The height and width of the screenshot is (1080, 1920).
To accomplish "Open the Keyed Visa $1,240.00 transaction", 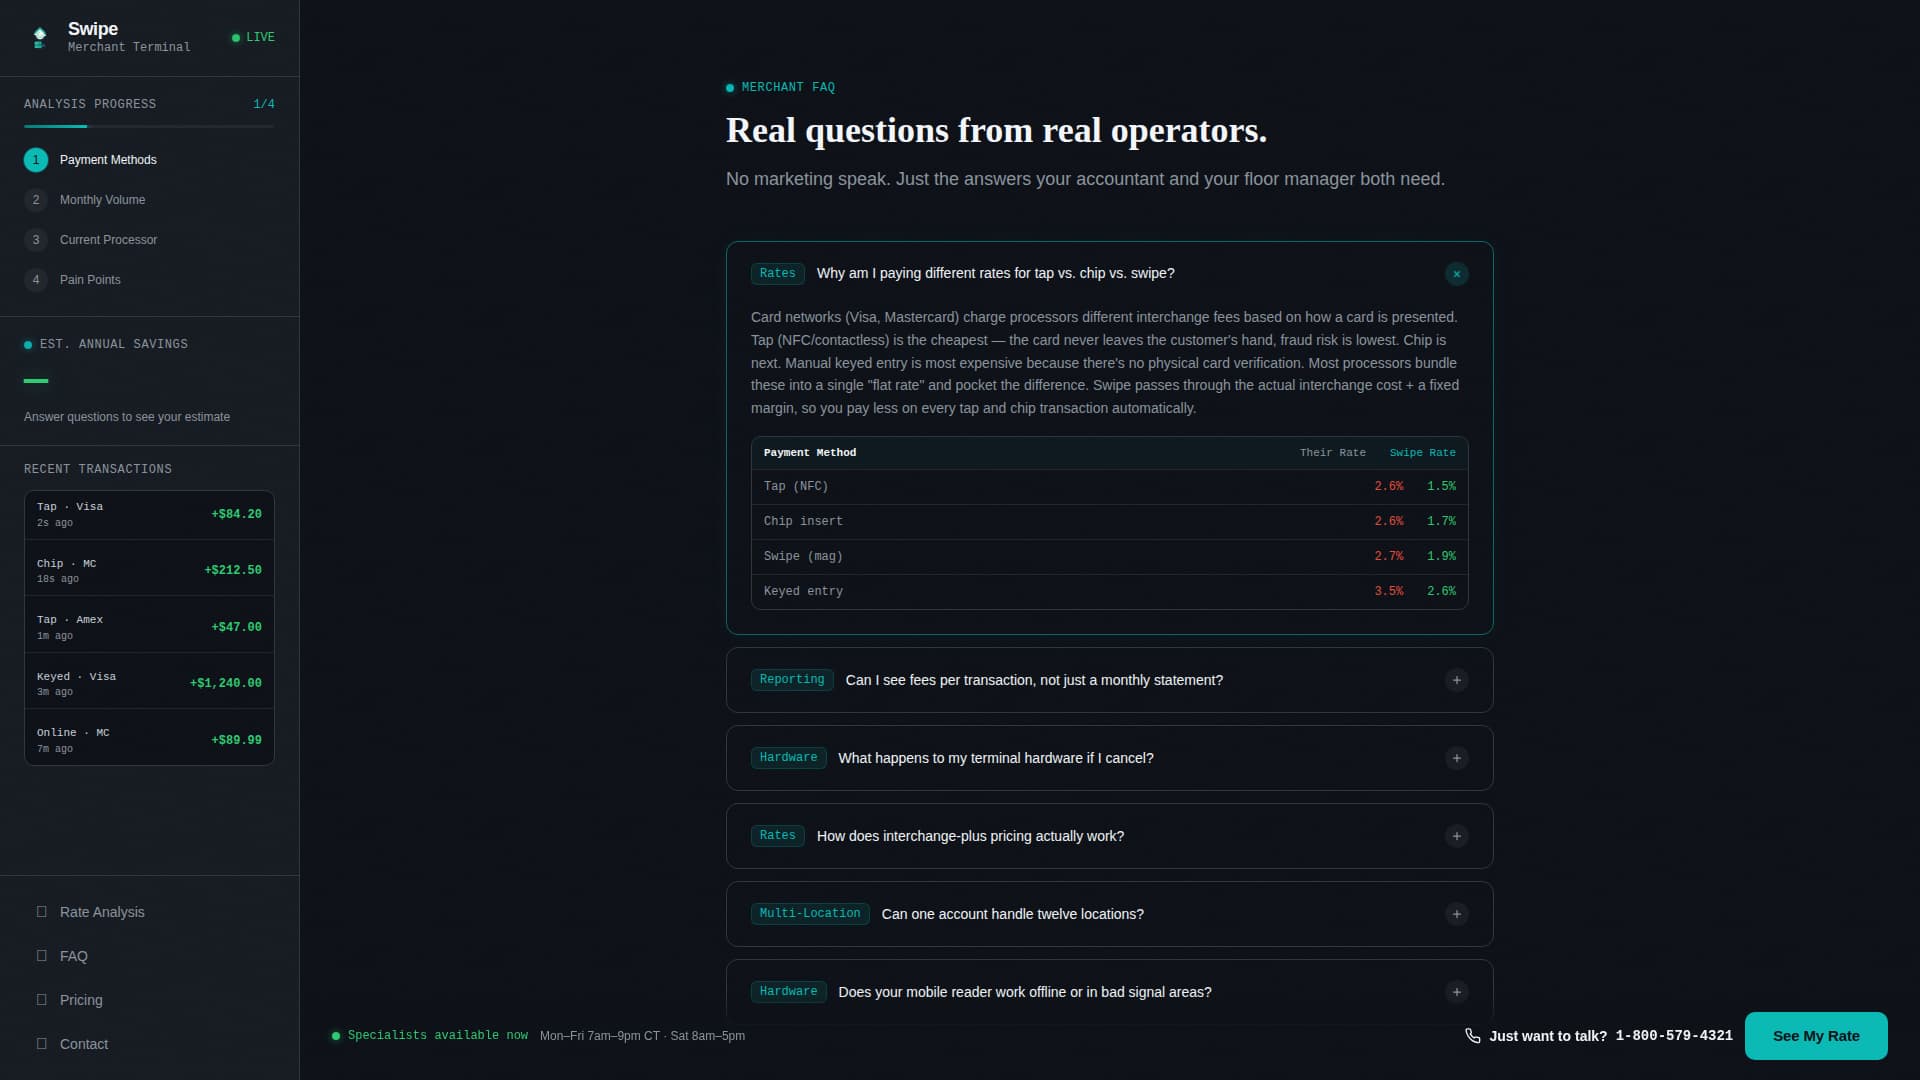I will 149,683.
